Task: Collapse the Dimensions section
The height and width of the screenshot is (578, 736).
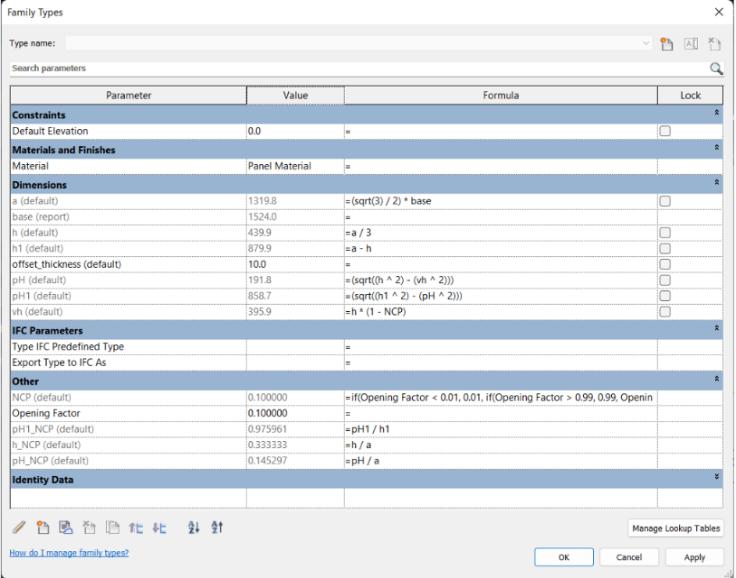Action: coord(717,183)
